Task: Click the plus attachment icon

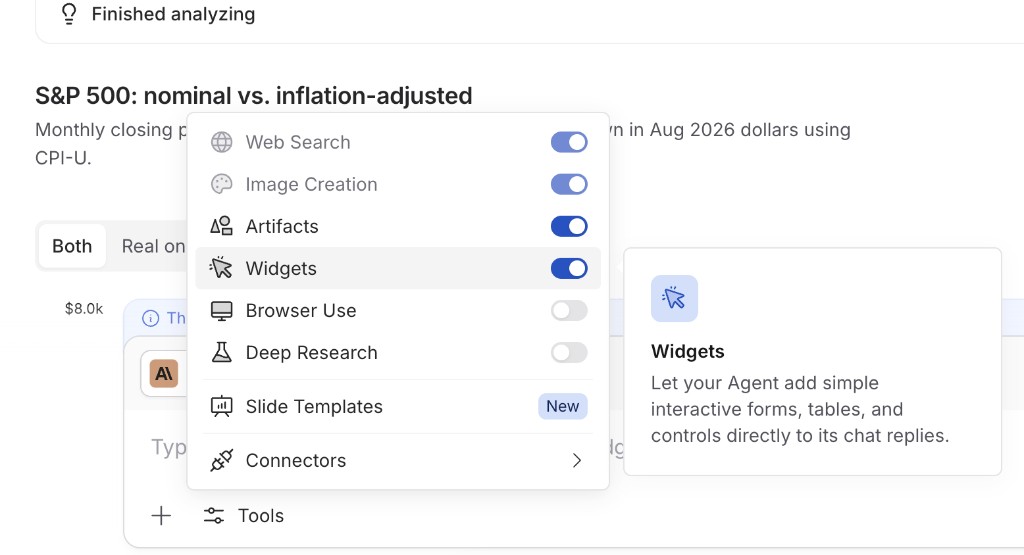Action: [161, 516]
